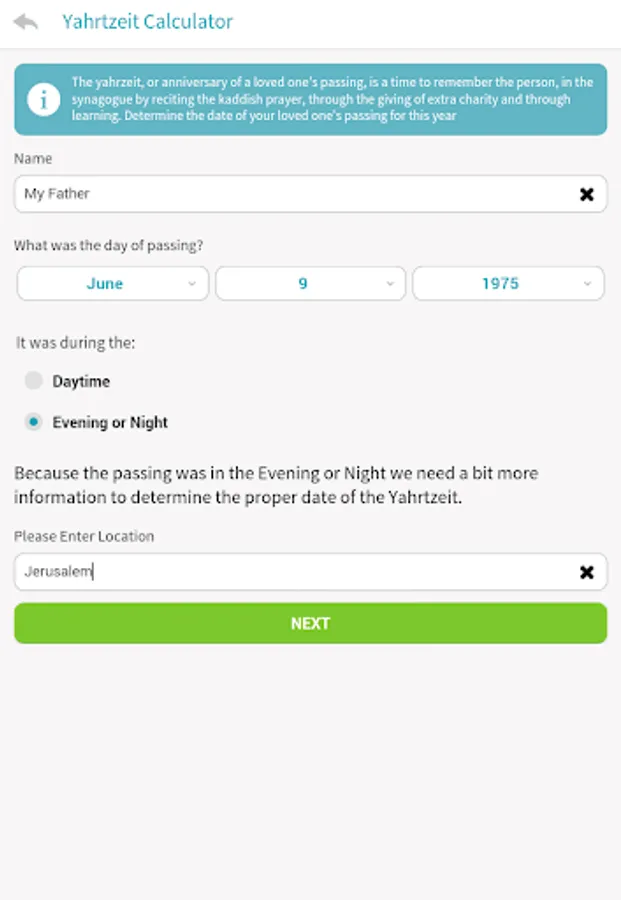Select the Daytime radio option
The height and width of the screenshot is (900, 621).
point(33,381)
